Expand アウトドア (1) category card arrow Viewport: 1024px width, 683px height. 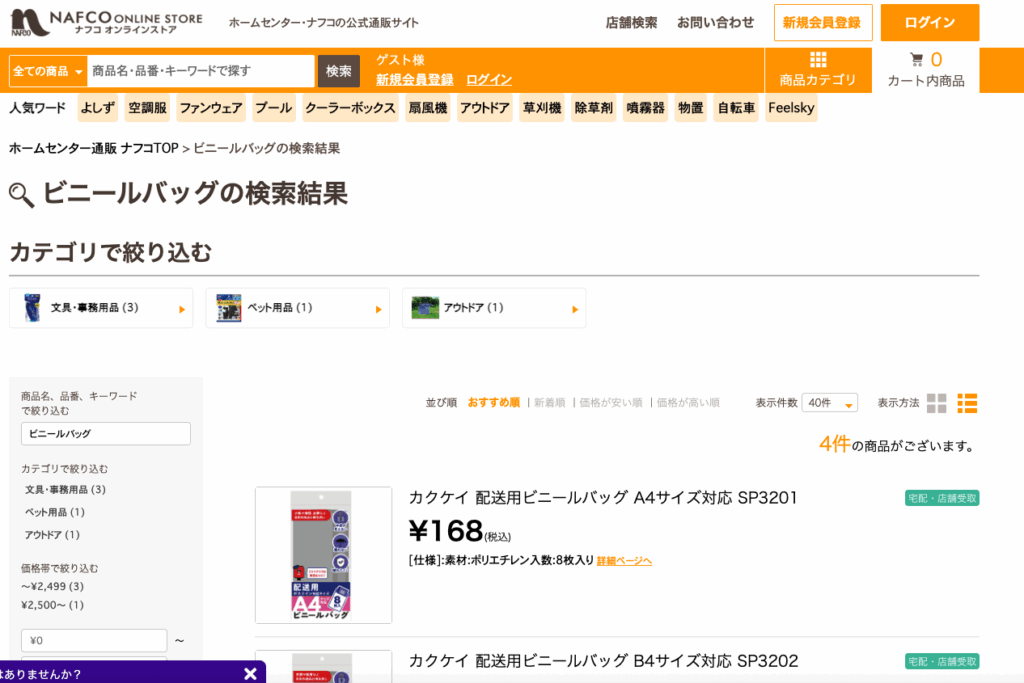pyautogui.click(x=575, y=310)
